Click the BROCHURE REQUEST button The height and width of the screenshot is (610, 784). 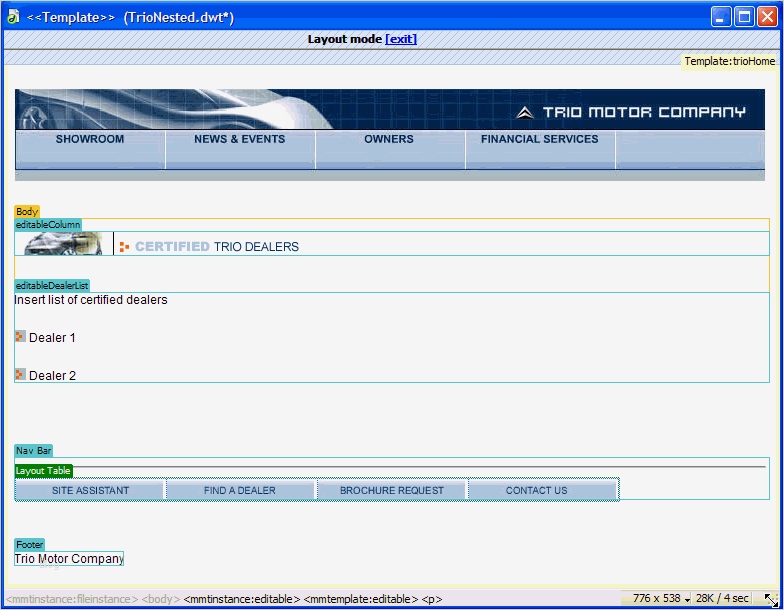[392, 490]
